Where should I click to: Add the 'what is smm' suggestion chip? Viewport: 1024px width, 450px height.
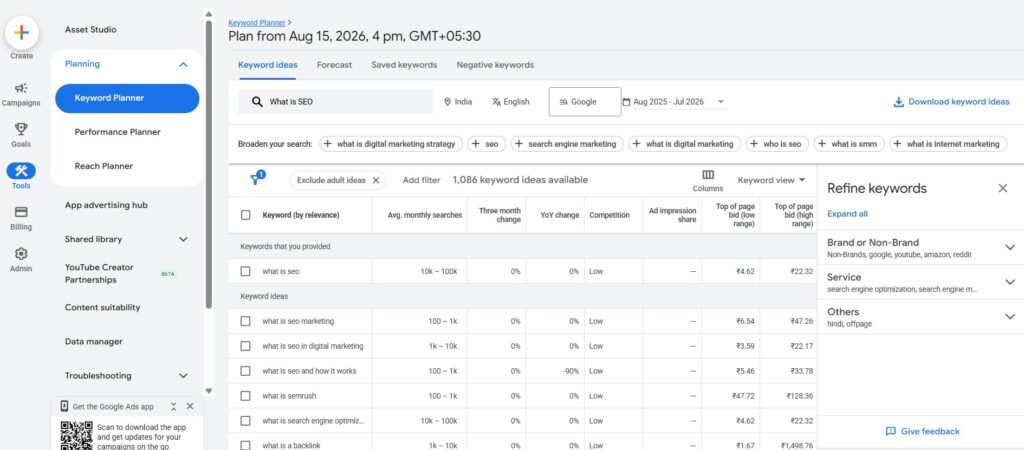click(849, 144)
